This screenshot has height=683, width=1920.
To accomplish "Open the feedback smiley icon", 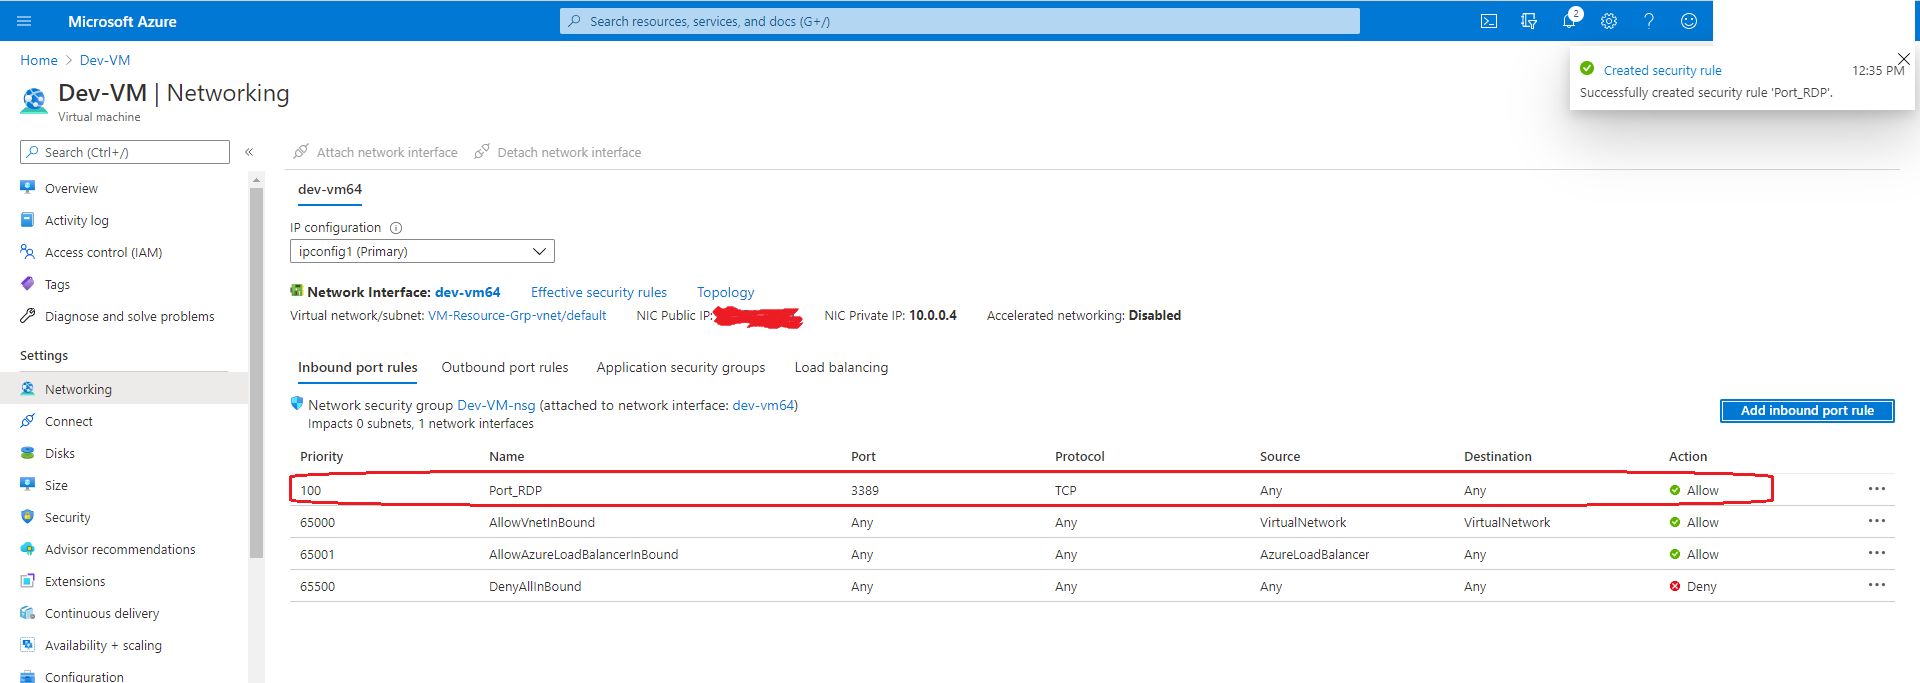I will coord(1689,21).
